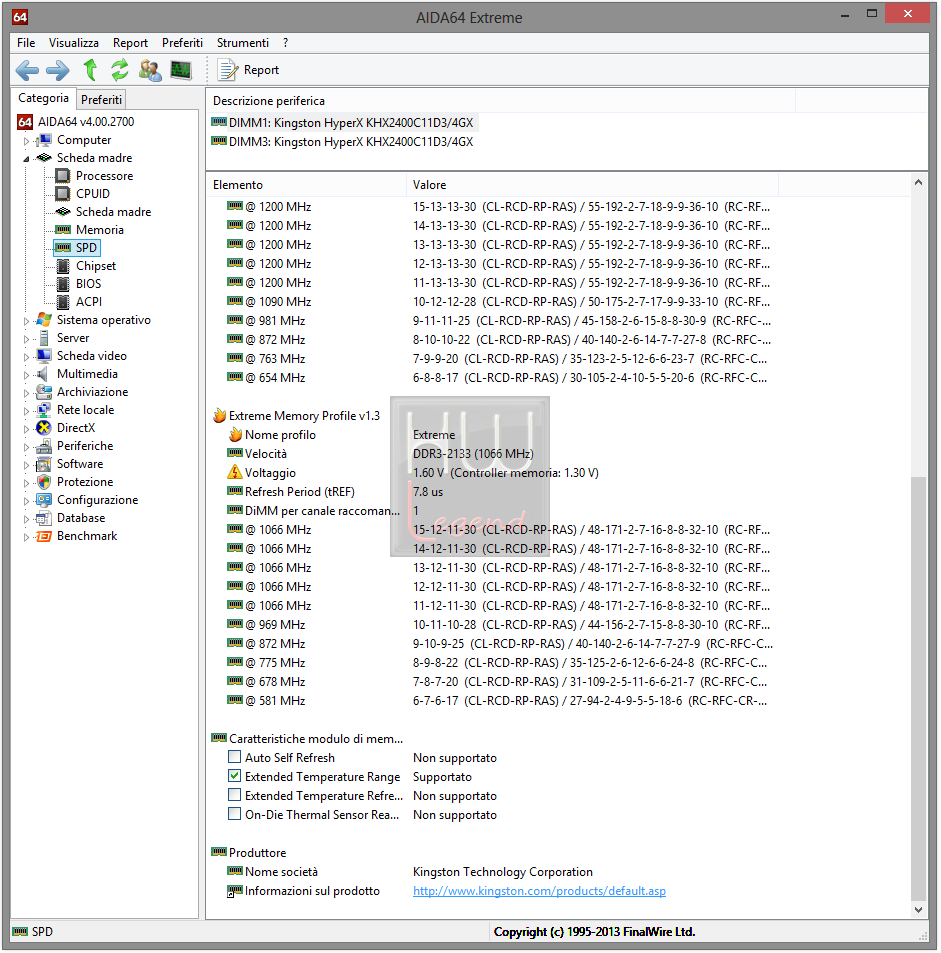Click the Report document icon in toolbar
This screenshot has width=941, height=953.
pos(228,70)
